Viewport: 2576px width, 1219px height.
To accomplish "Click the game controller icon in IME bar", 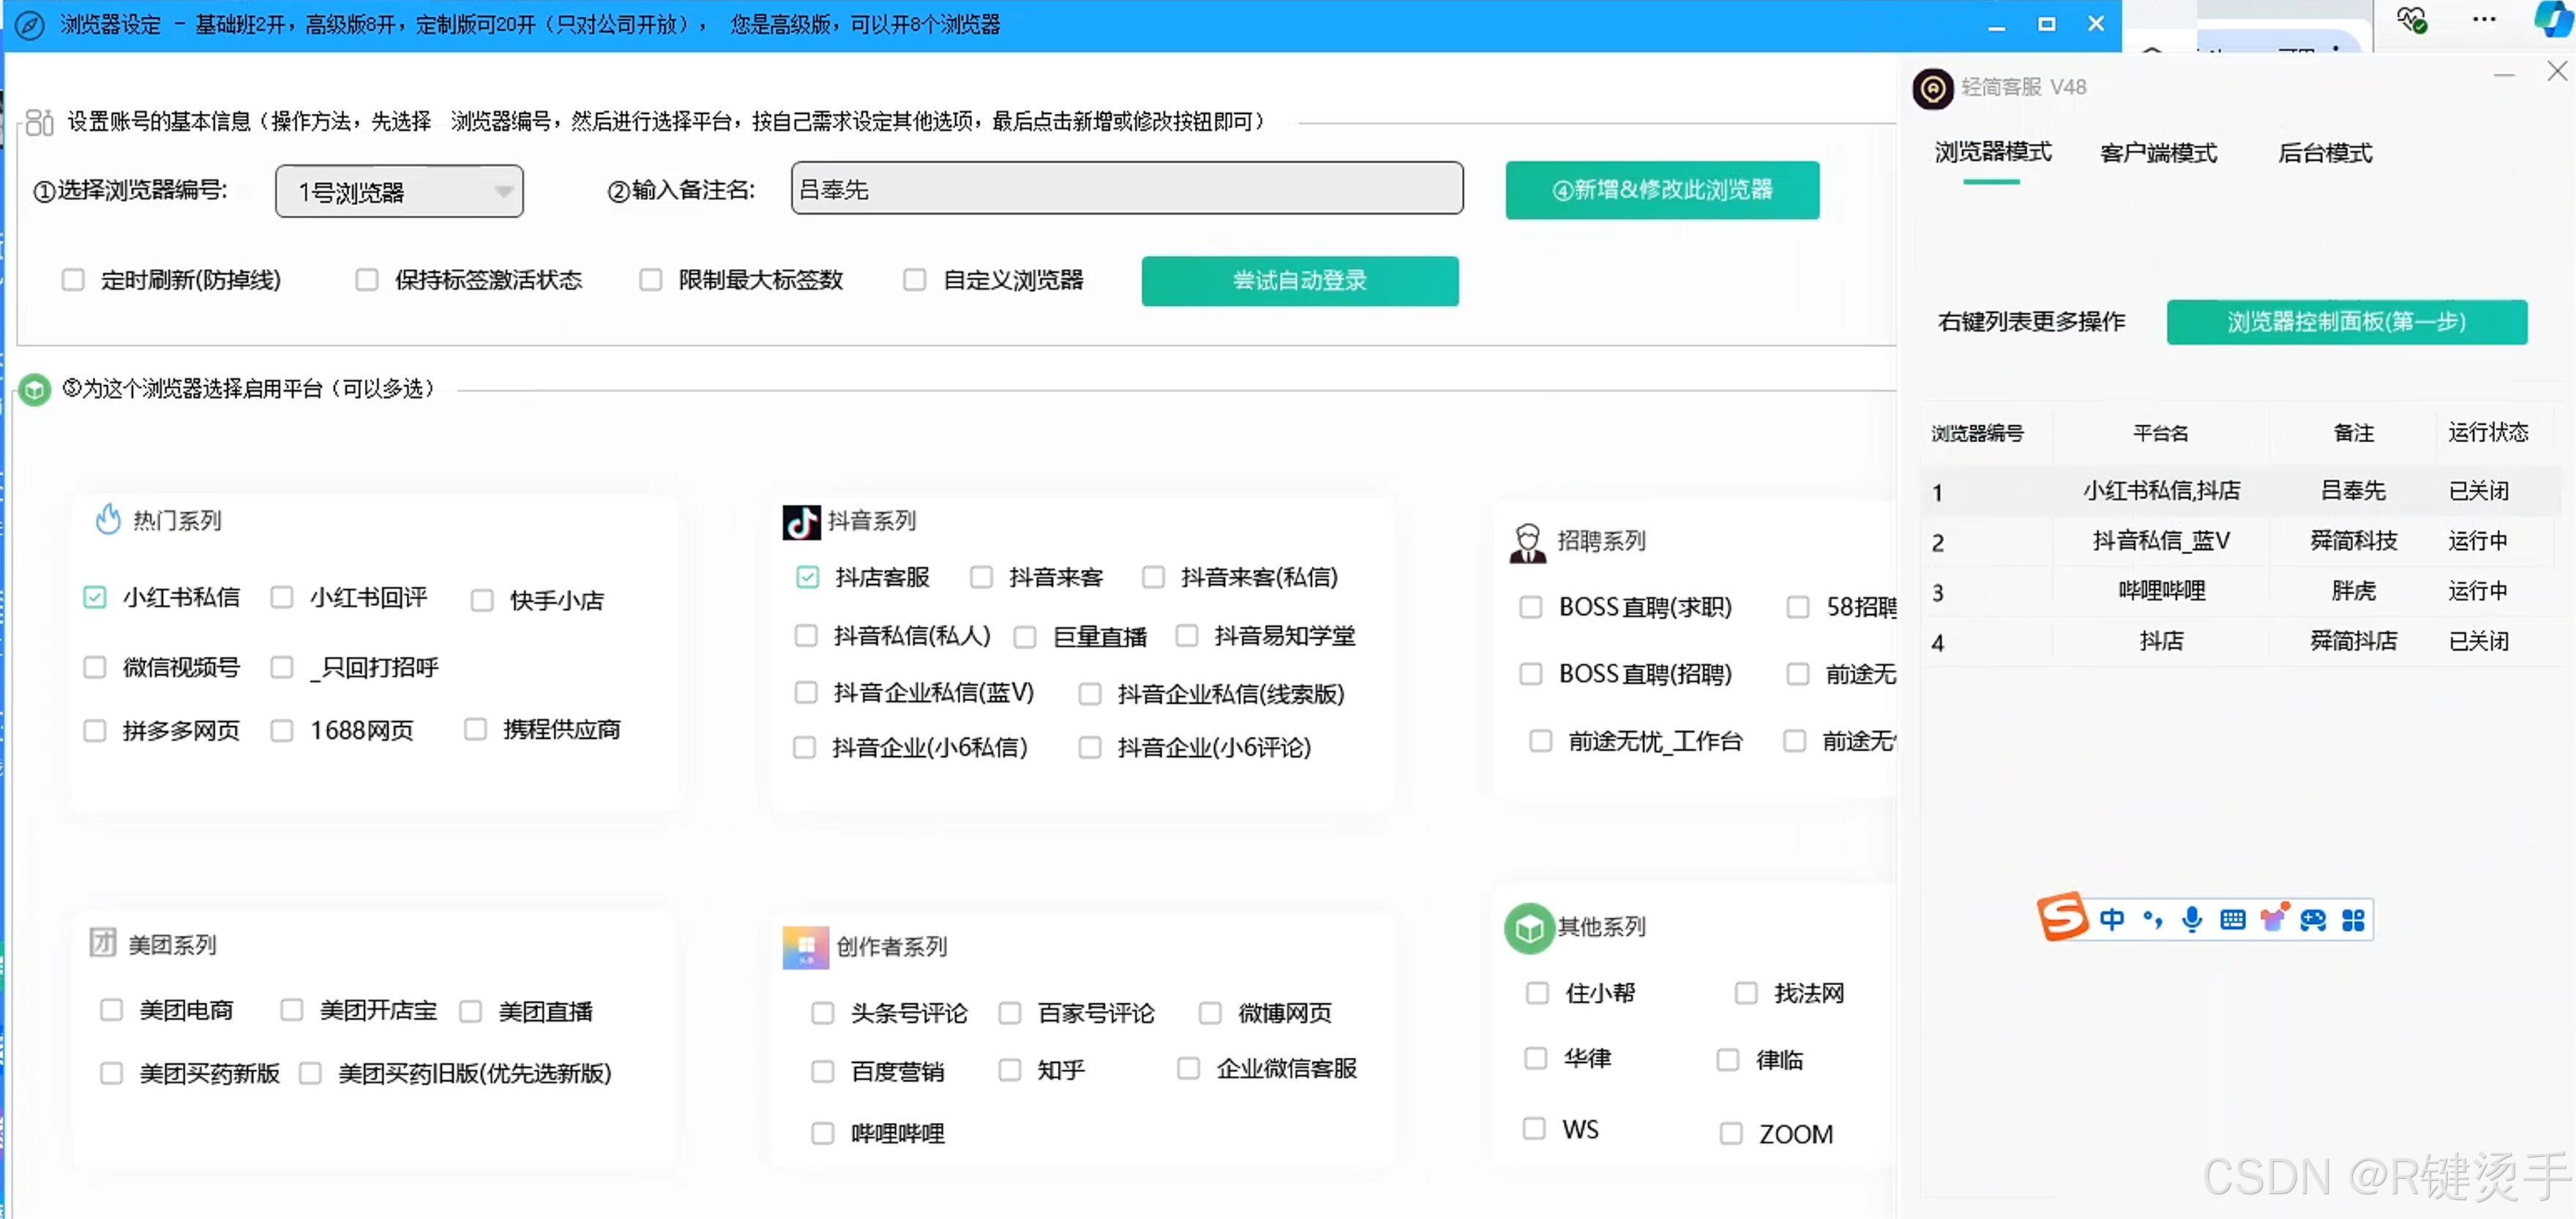I will [2313, 919].
